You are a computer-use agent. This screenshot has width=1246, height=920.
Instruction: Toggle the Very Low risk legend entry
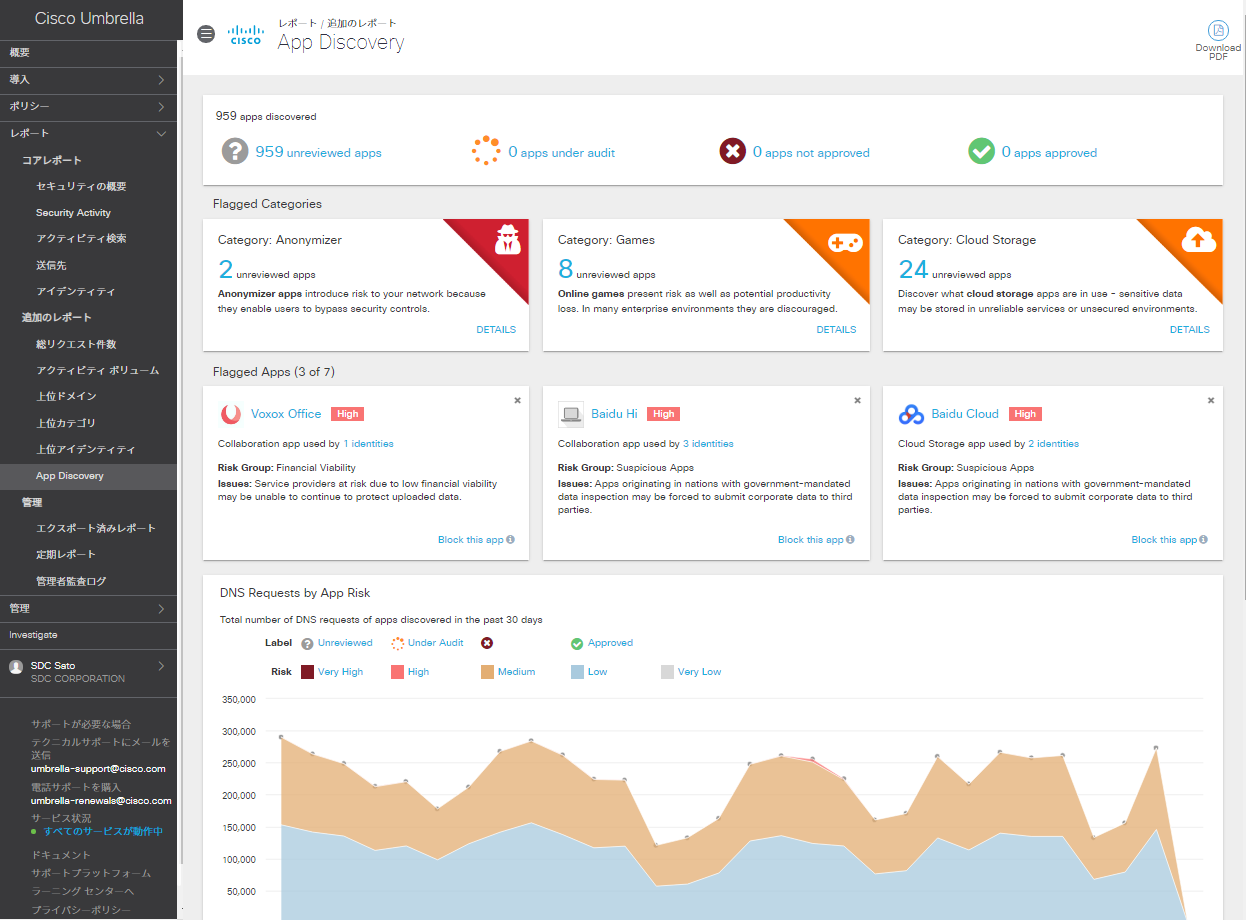691,672
